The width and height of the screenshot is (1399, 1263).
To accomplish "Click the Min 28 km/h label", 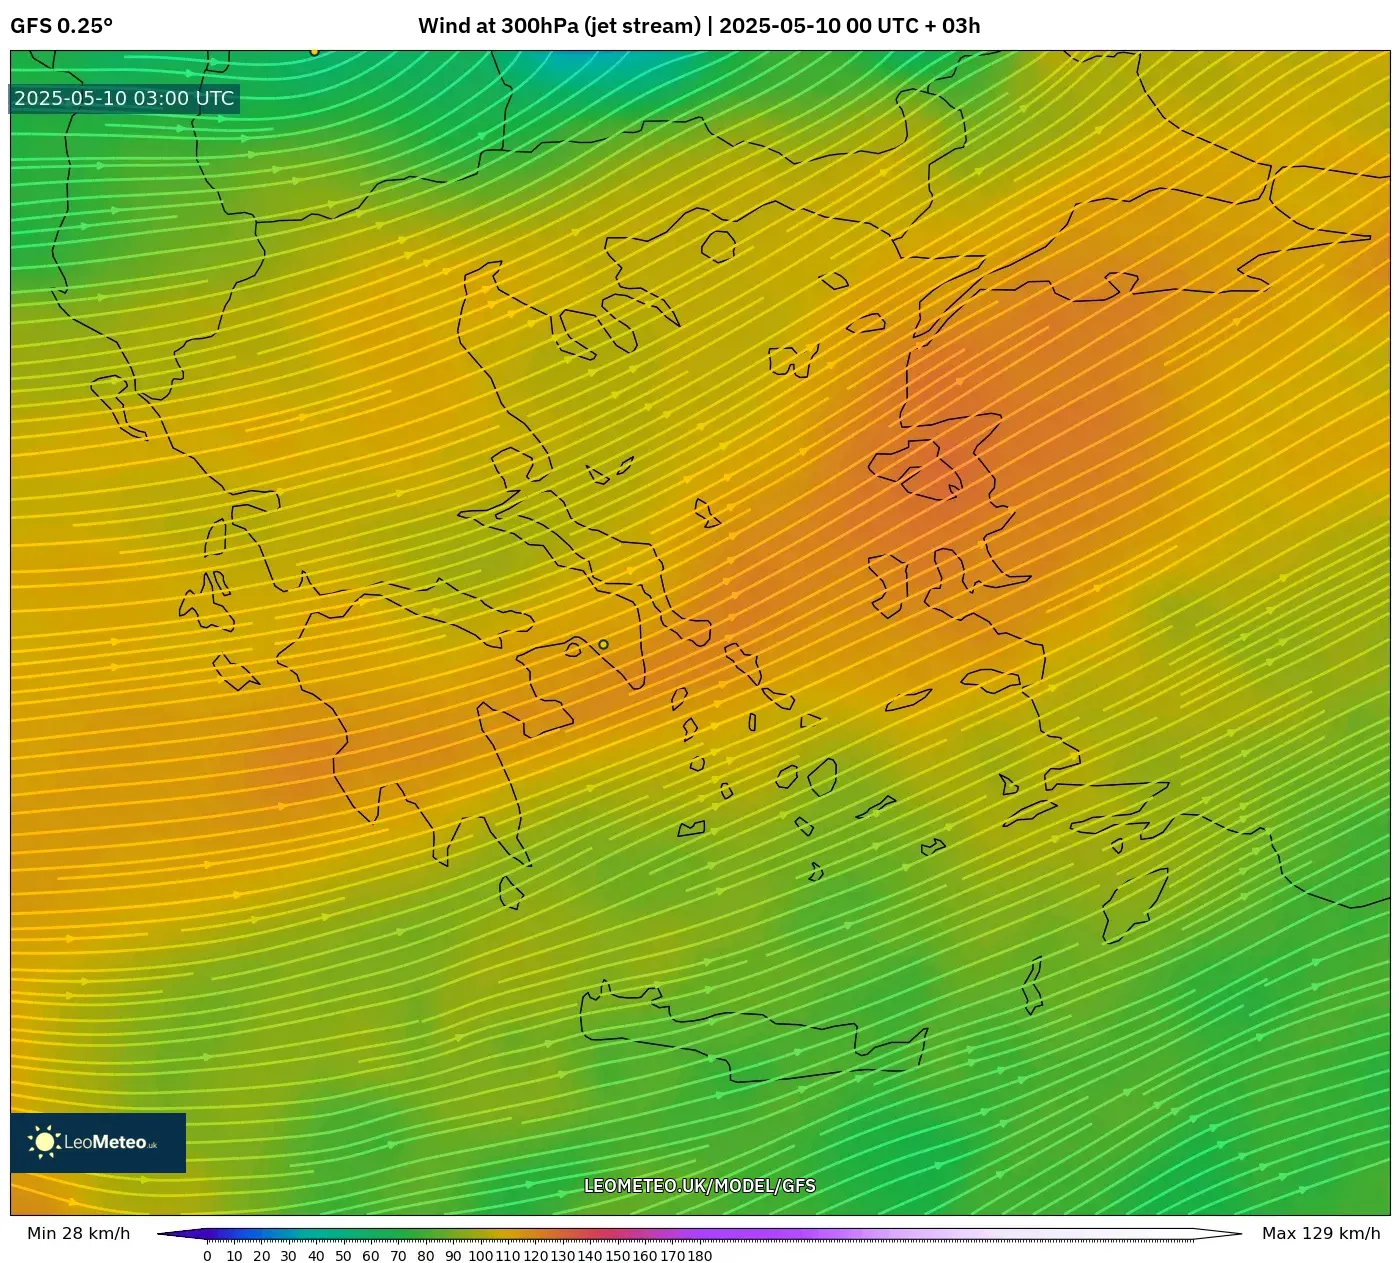I will 78,1233.
